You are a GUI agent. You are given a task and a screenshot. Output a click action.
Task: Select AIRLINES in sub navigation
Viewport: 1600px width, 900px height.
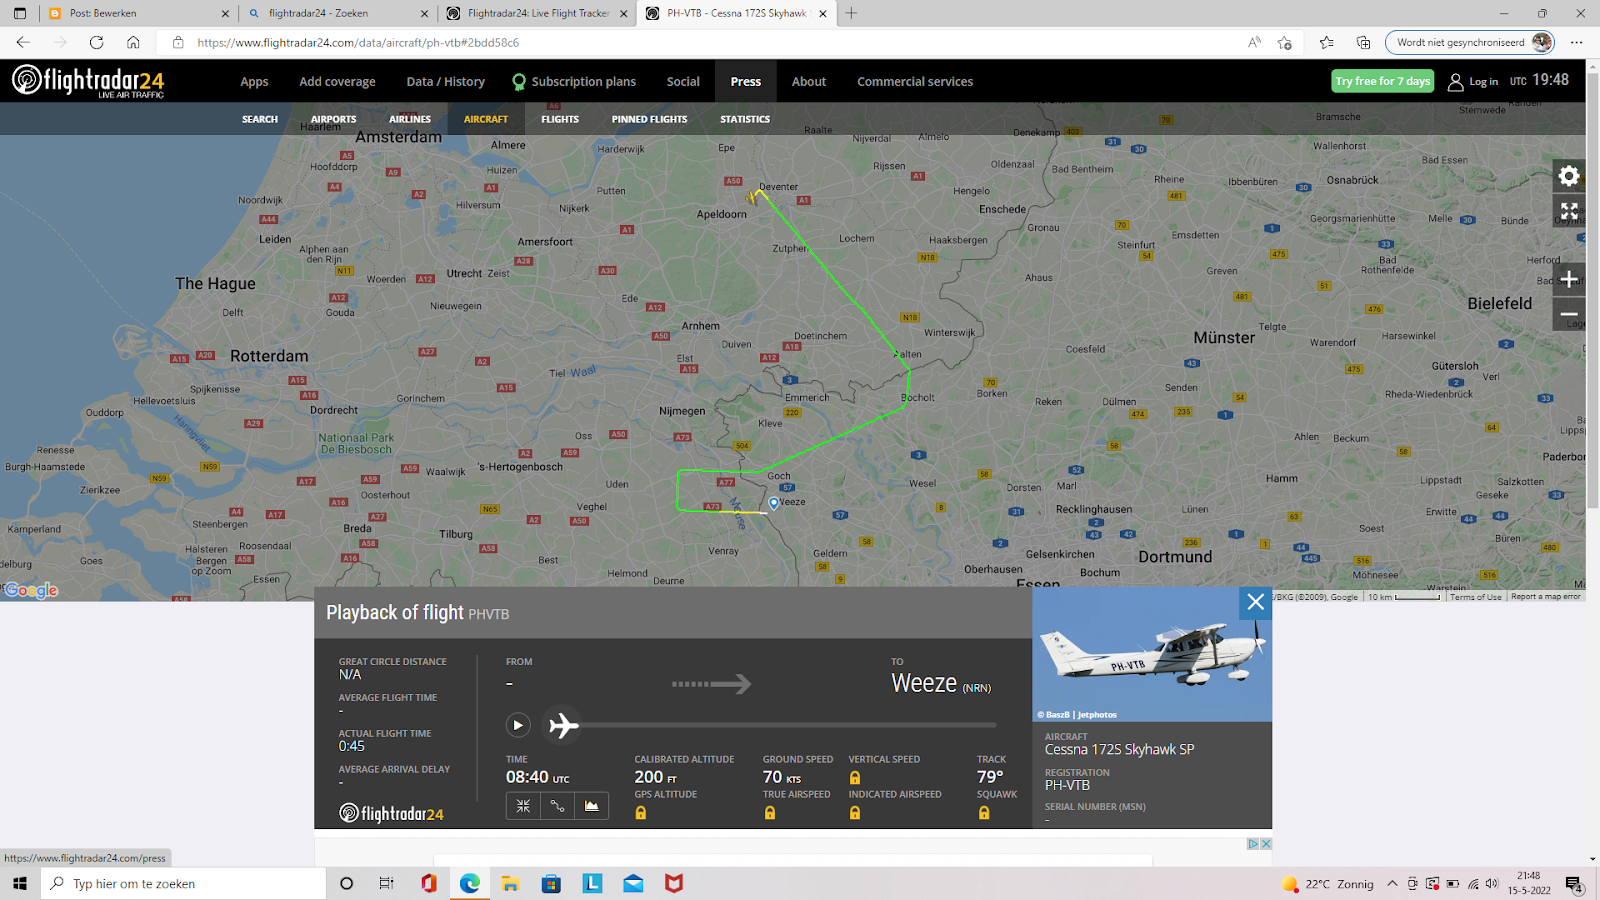pyautogui.click(x=410, y=119)
